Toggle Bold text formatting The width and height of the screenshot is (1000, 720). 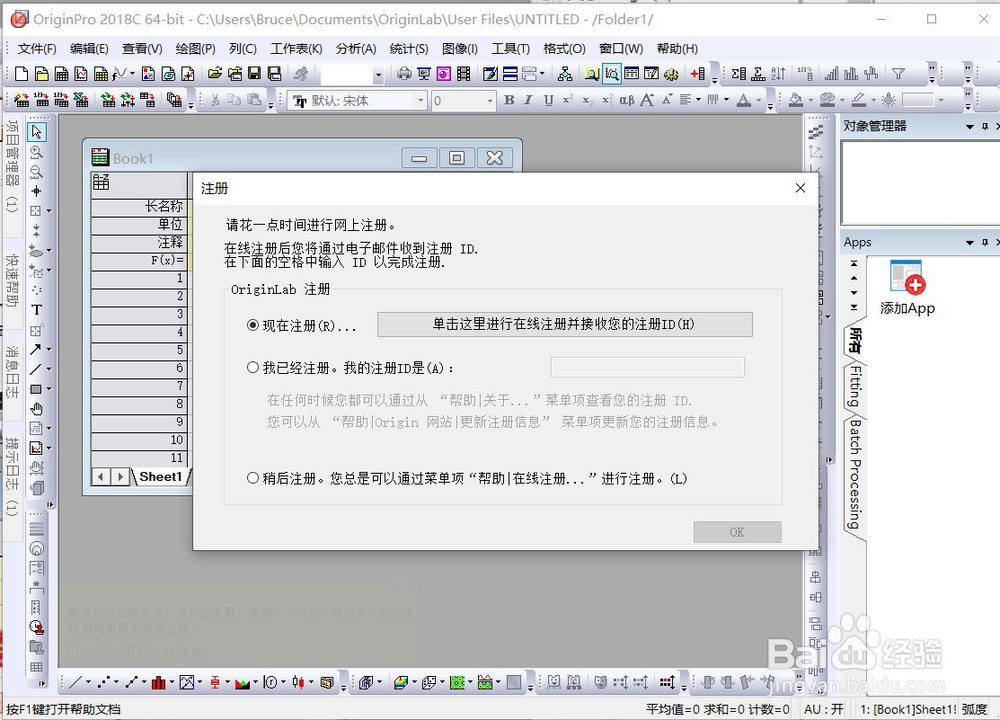point(509,100)
